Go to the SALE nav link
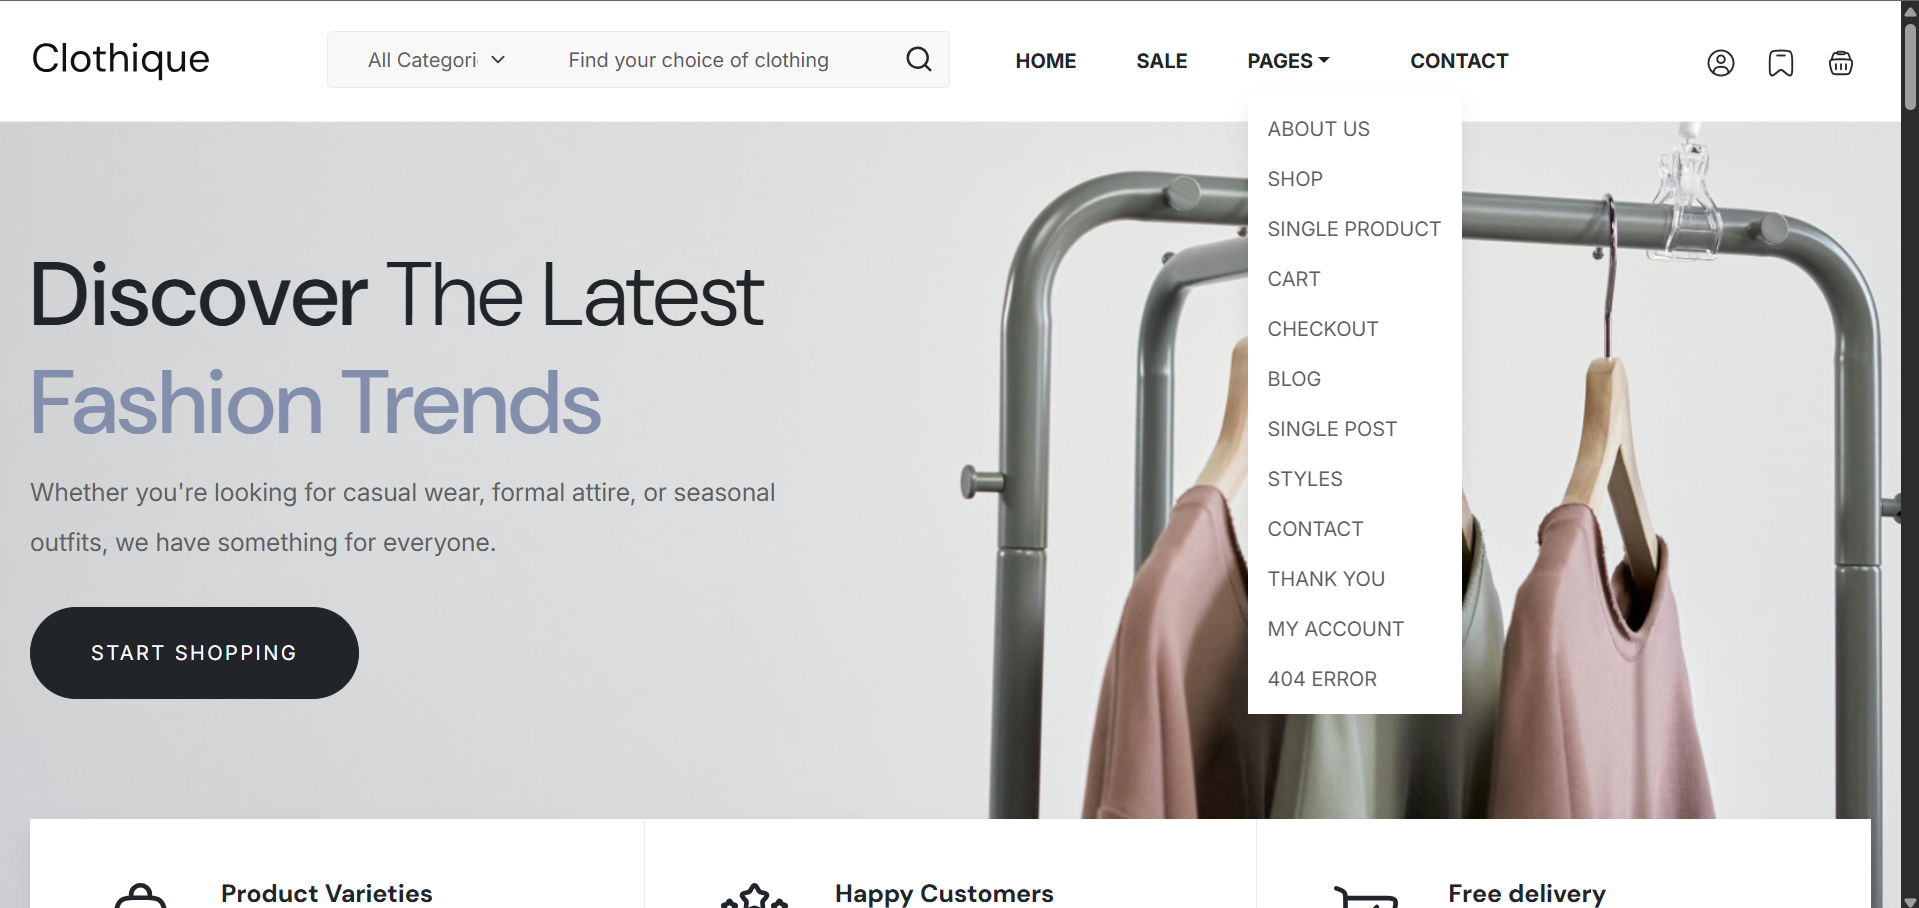The image size is (1919, 908). click(x=1161, y=61)
